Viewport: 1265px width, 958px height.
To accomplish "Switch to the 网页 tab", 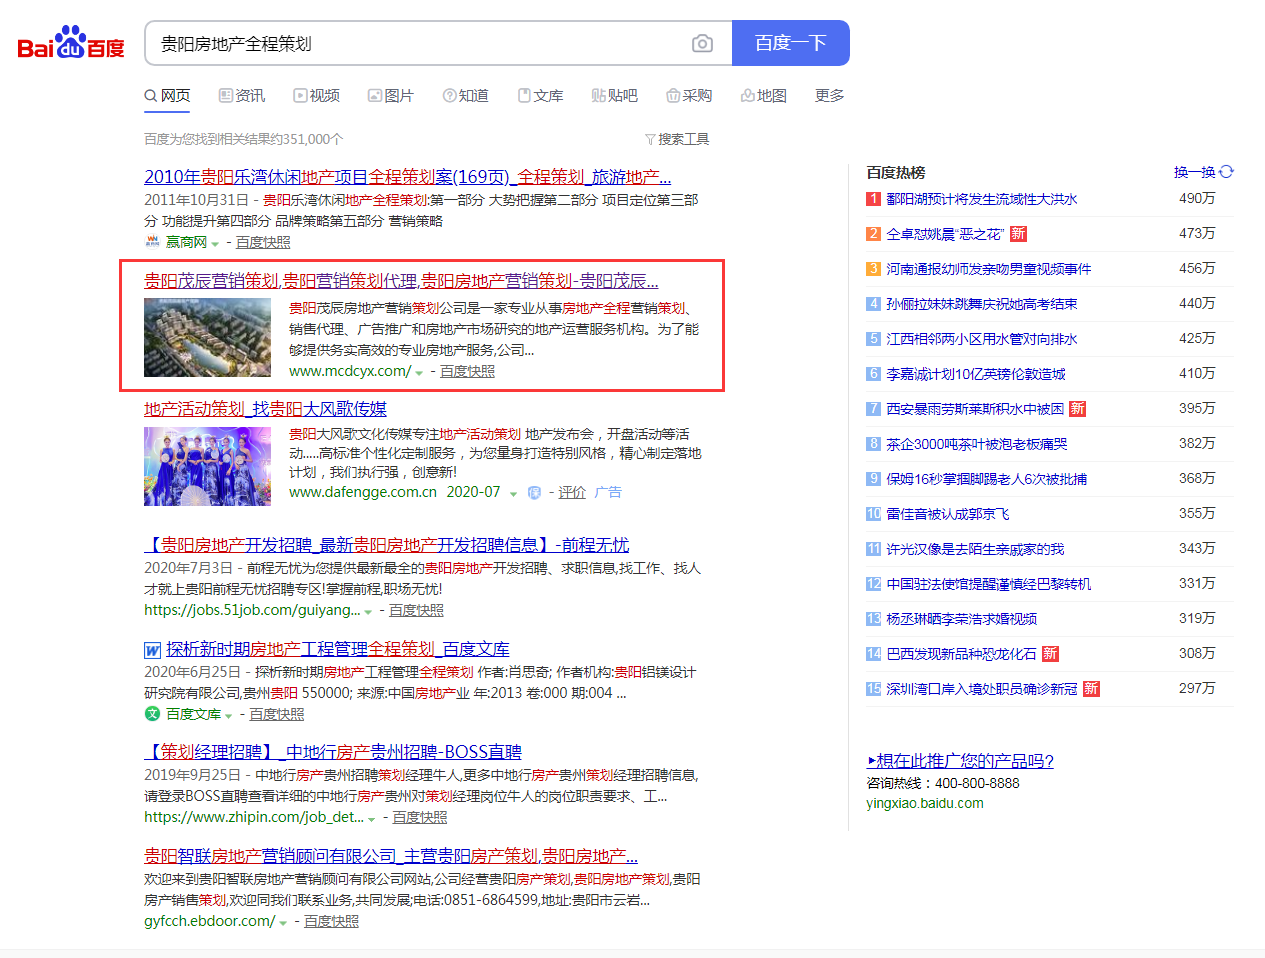I will [x=167, y=94].
